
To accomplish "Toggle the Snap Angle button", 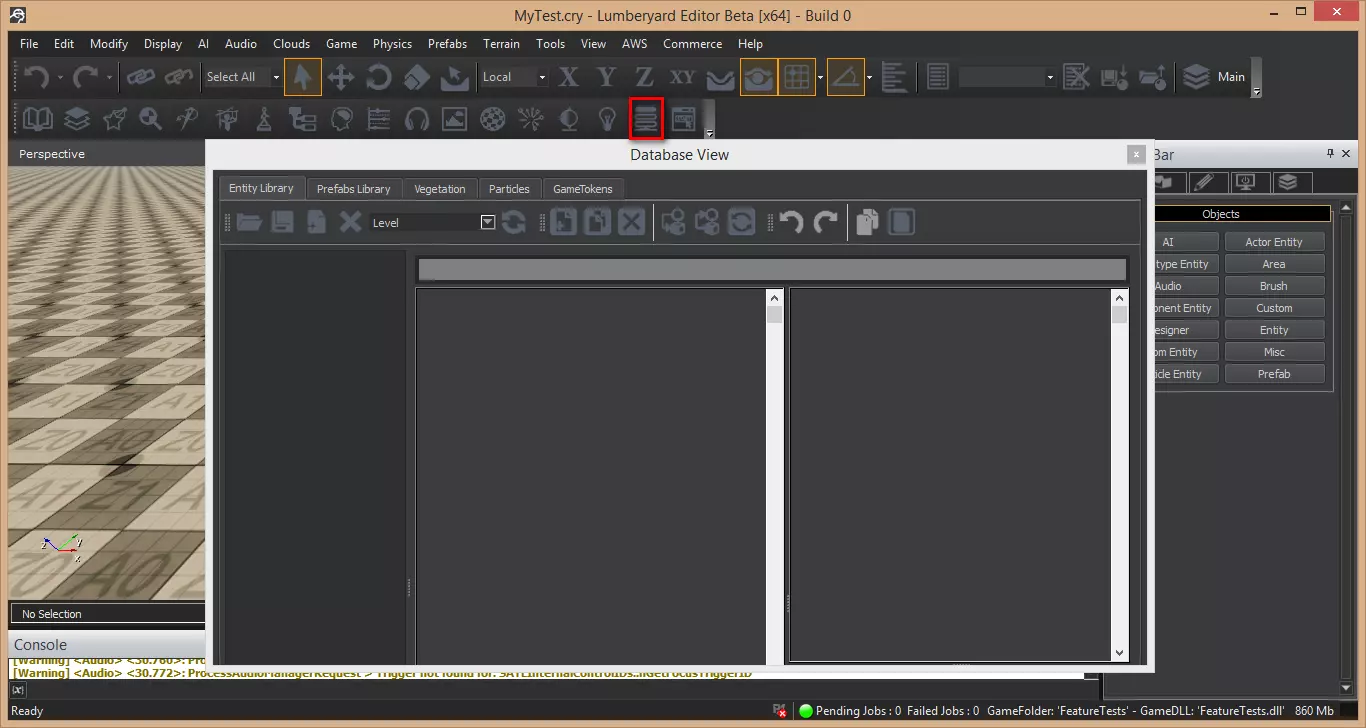I will (x=845, y=77).
